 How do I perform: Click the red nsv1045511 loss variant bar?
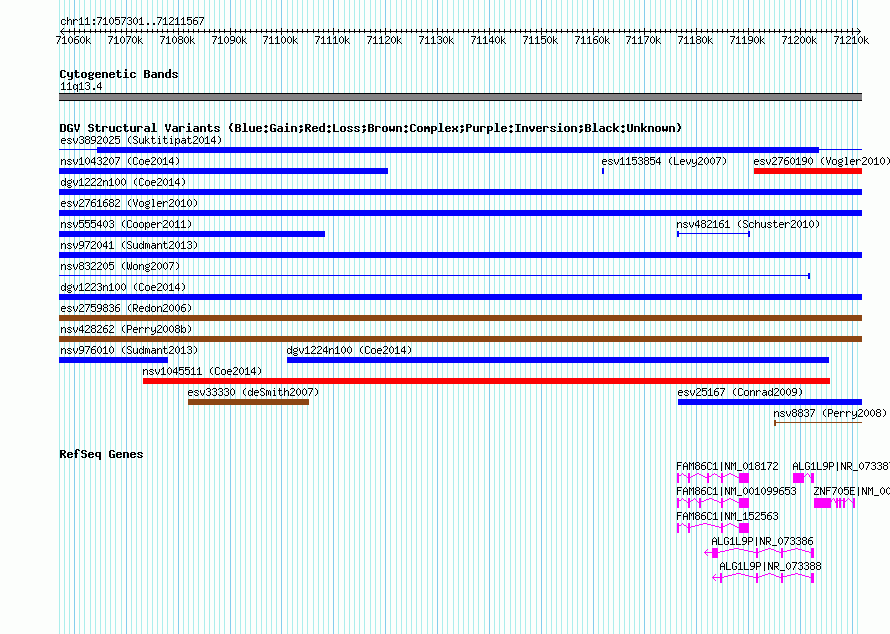(x=486, y=381)
